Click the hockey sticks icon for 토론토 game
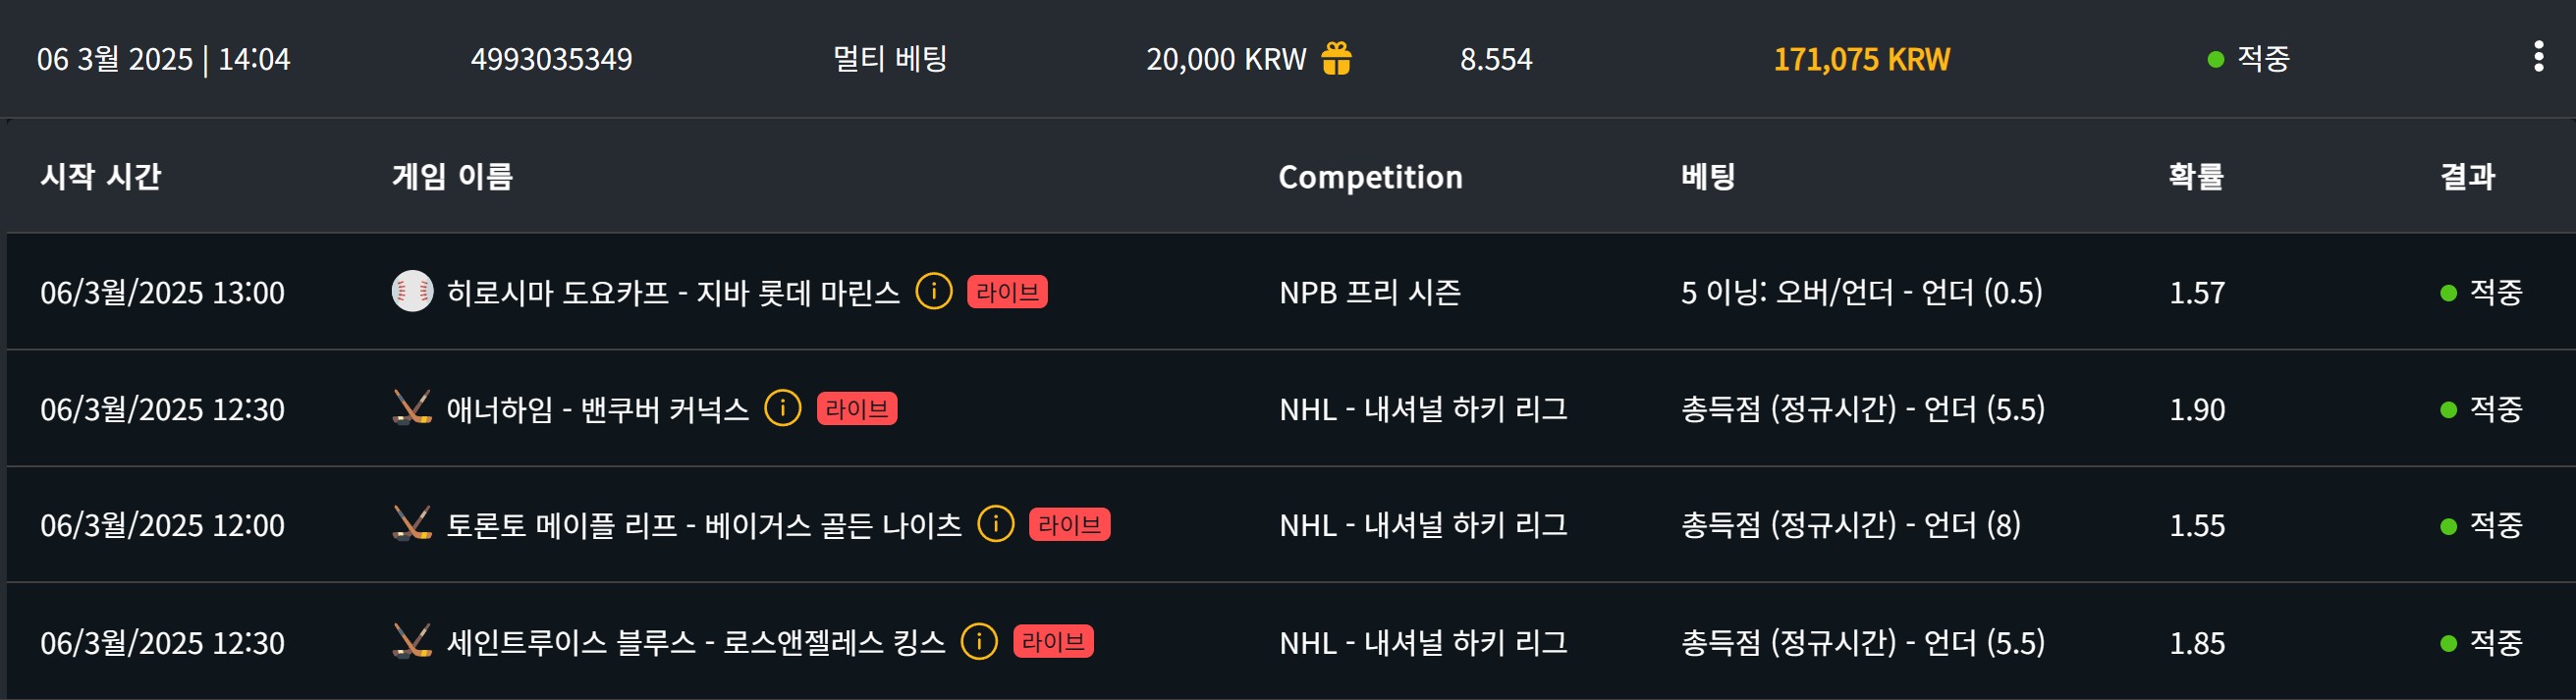 pos(412,524)
